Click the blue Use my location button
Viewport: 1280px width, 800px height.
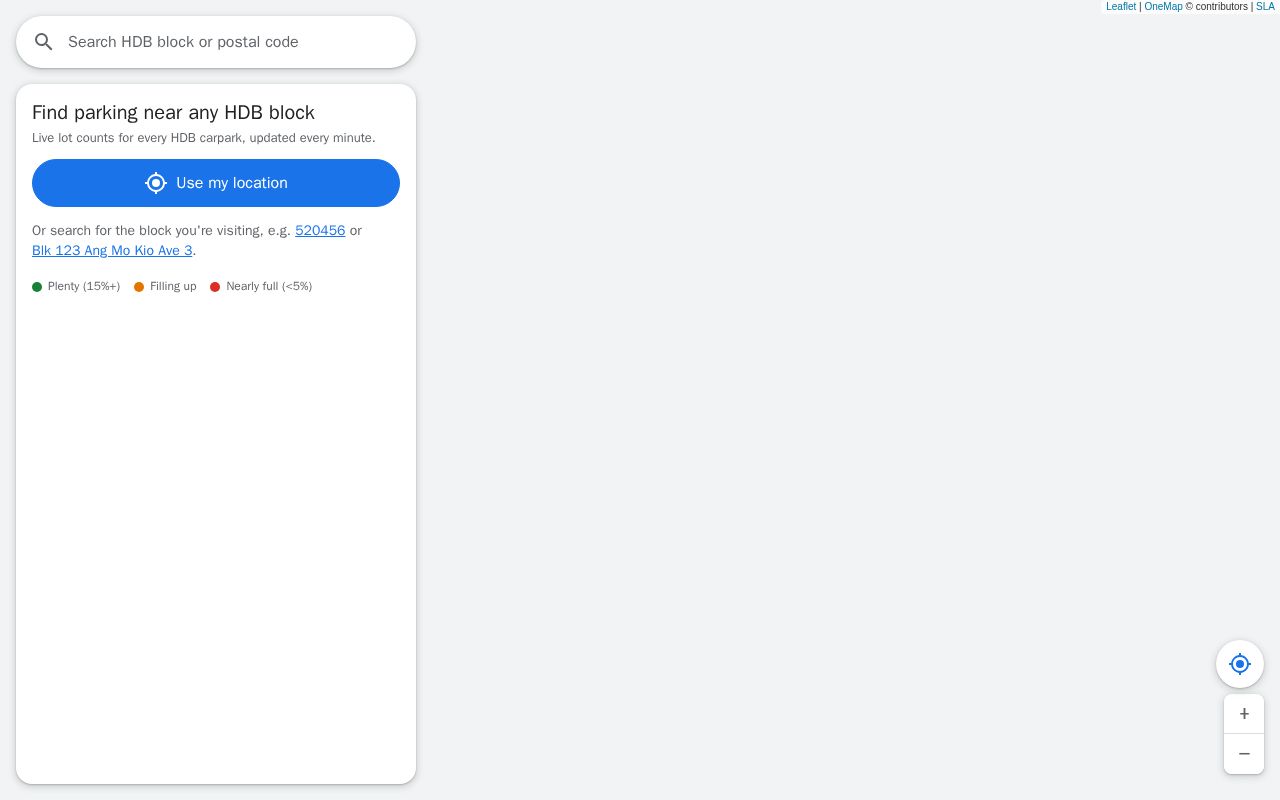216,183
